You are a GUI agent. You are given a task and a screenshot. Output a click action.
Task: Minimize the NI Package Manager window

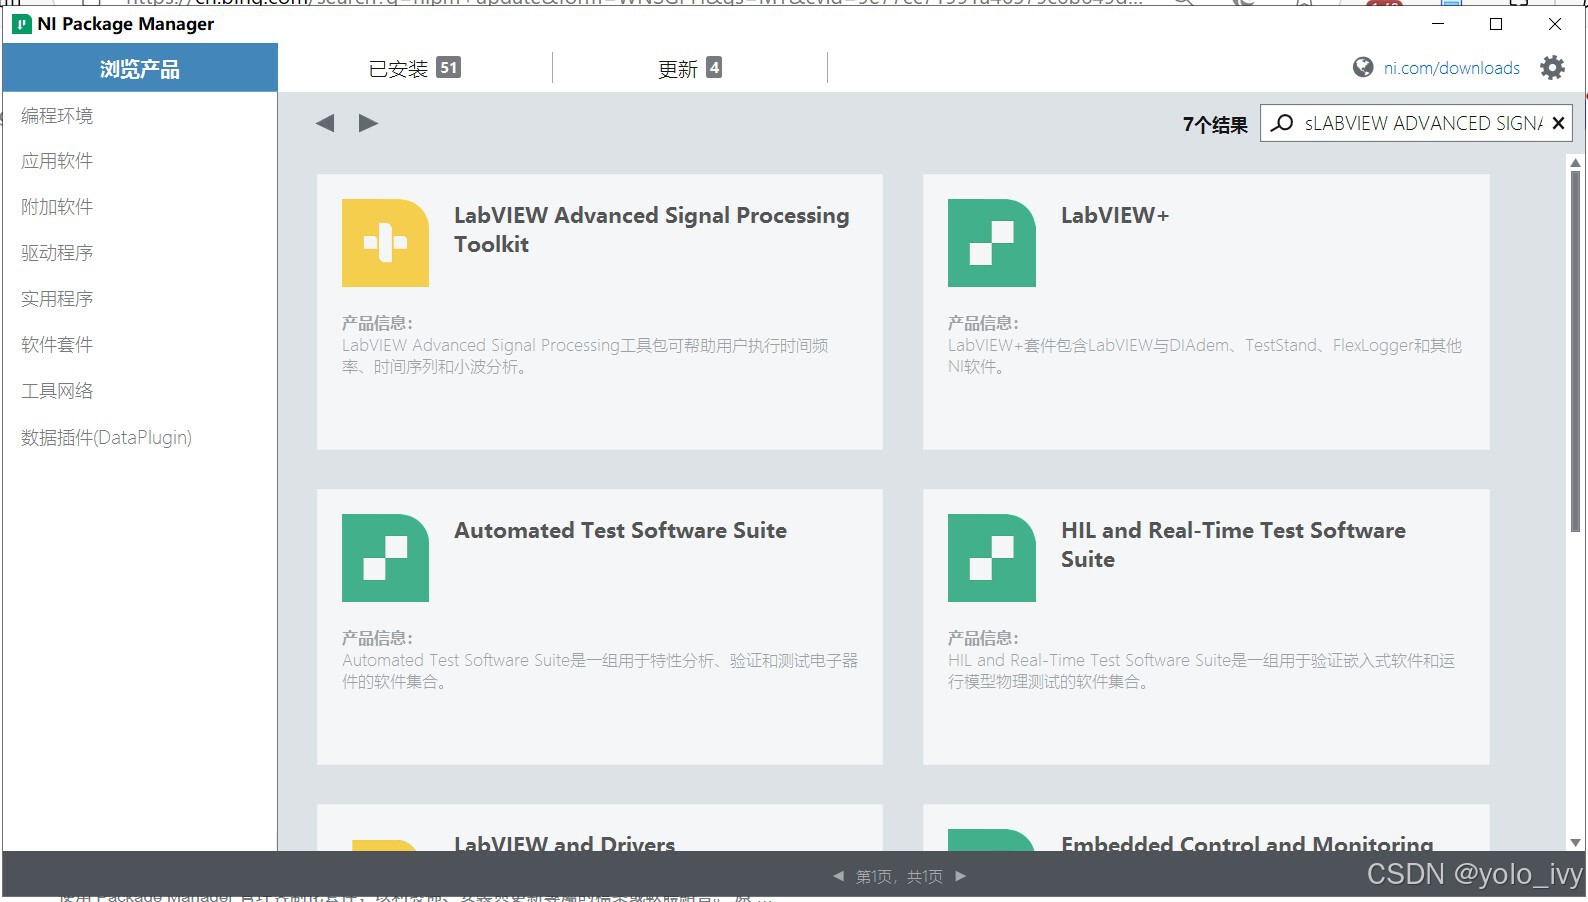click(1438, 24)
